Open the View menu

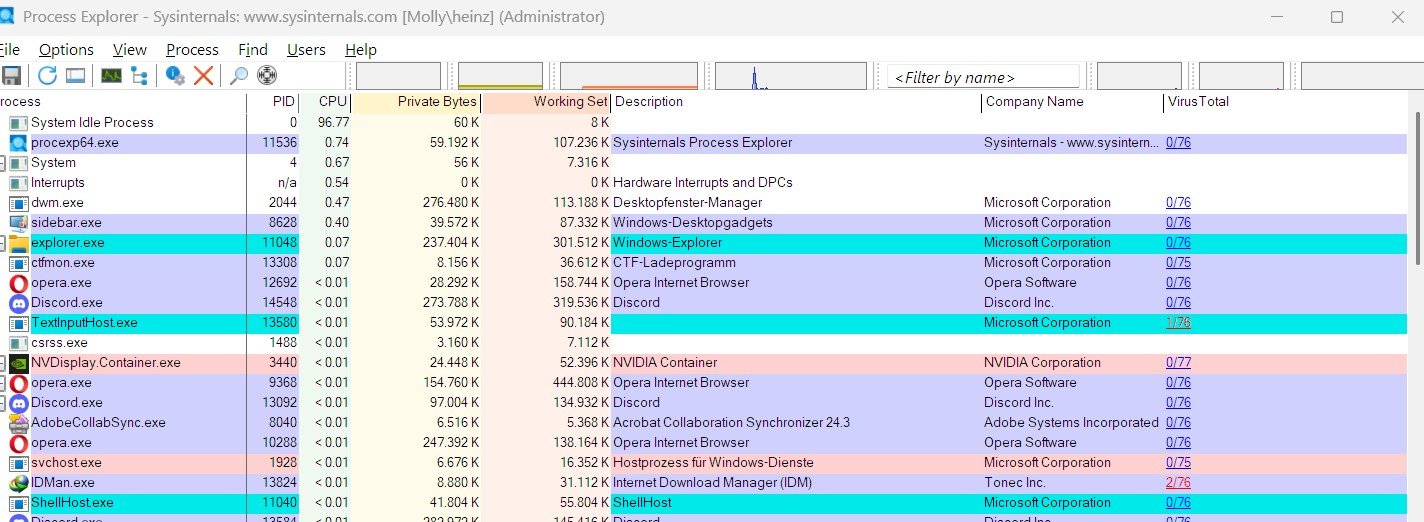click(130, 49)
